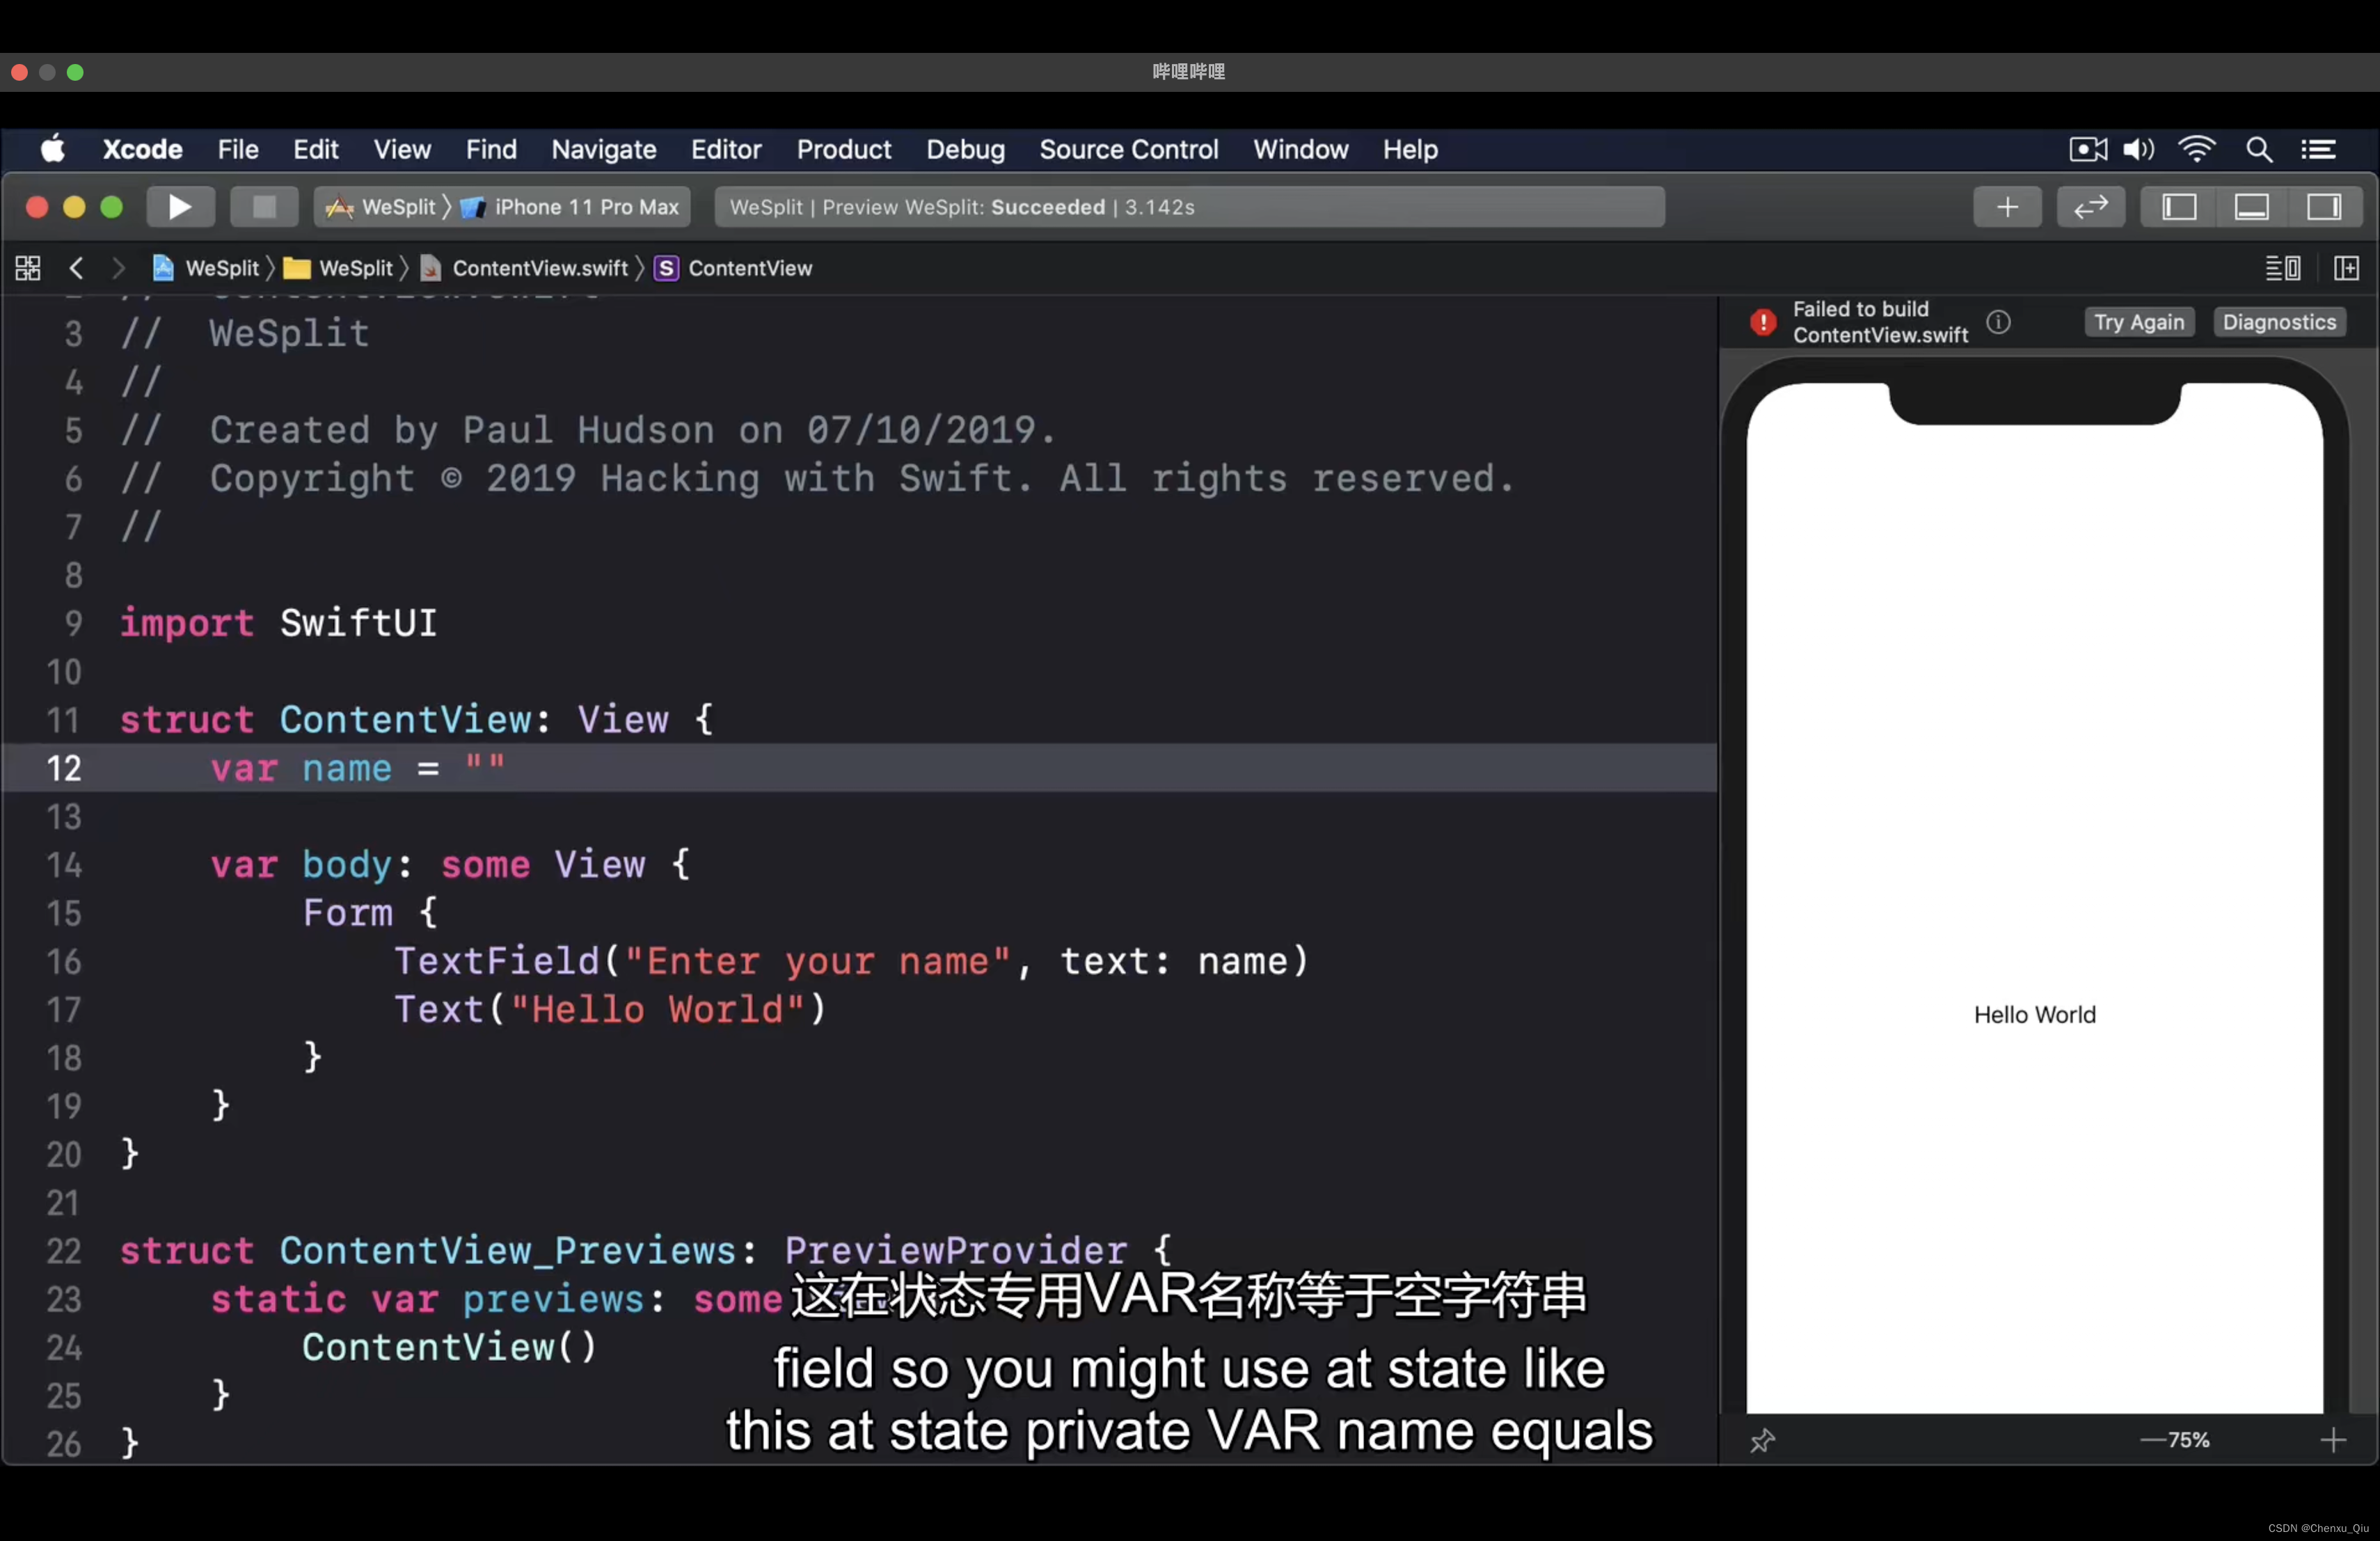Viewport: 2380px width, 1541px height.
Task: Click the Run play button
Action: coord(180,207)
